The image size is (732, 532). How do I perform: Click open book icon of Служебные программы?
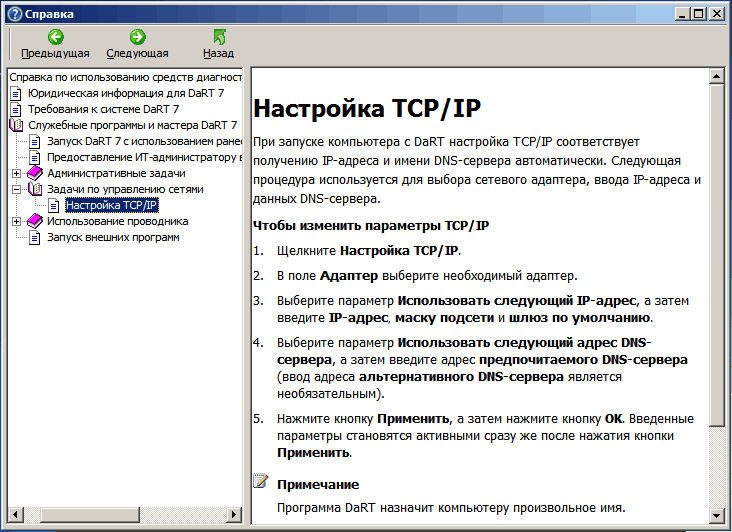pyautogui.click(x=16, y=125)
